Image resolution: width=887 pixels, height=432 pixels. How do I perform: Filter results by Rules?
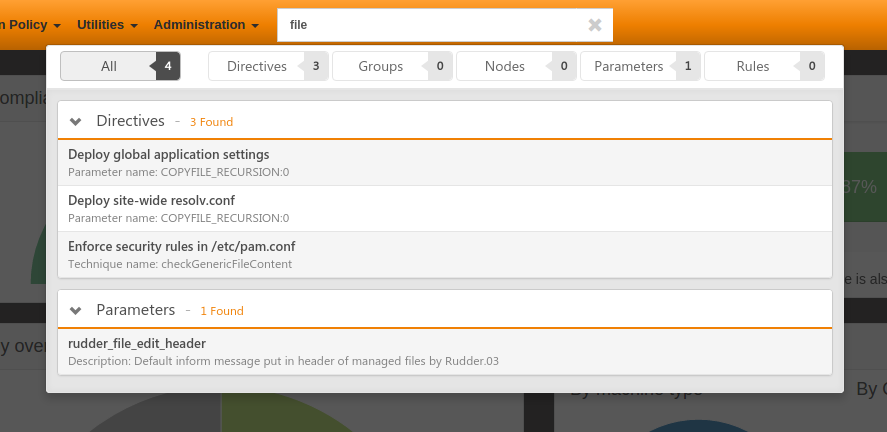tap(764, 66)
